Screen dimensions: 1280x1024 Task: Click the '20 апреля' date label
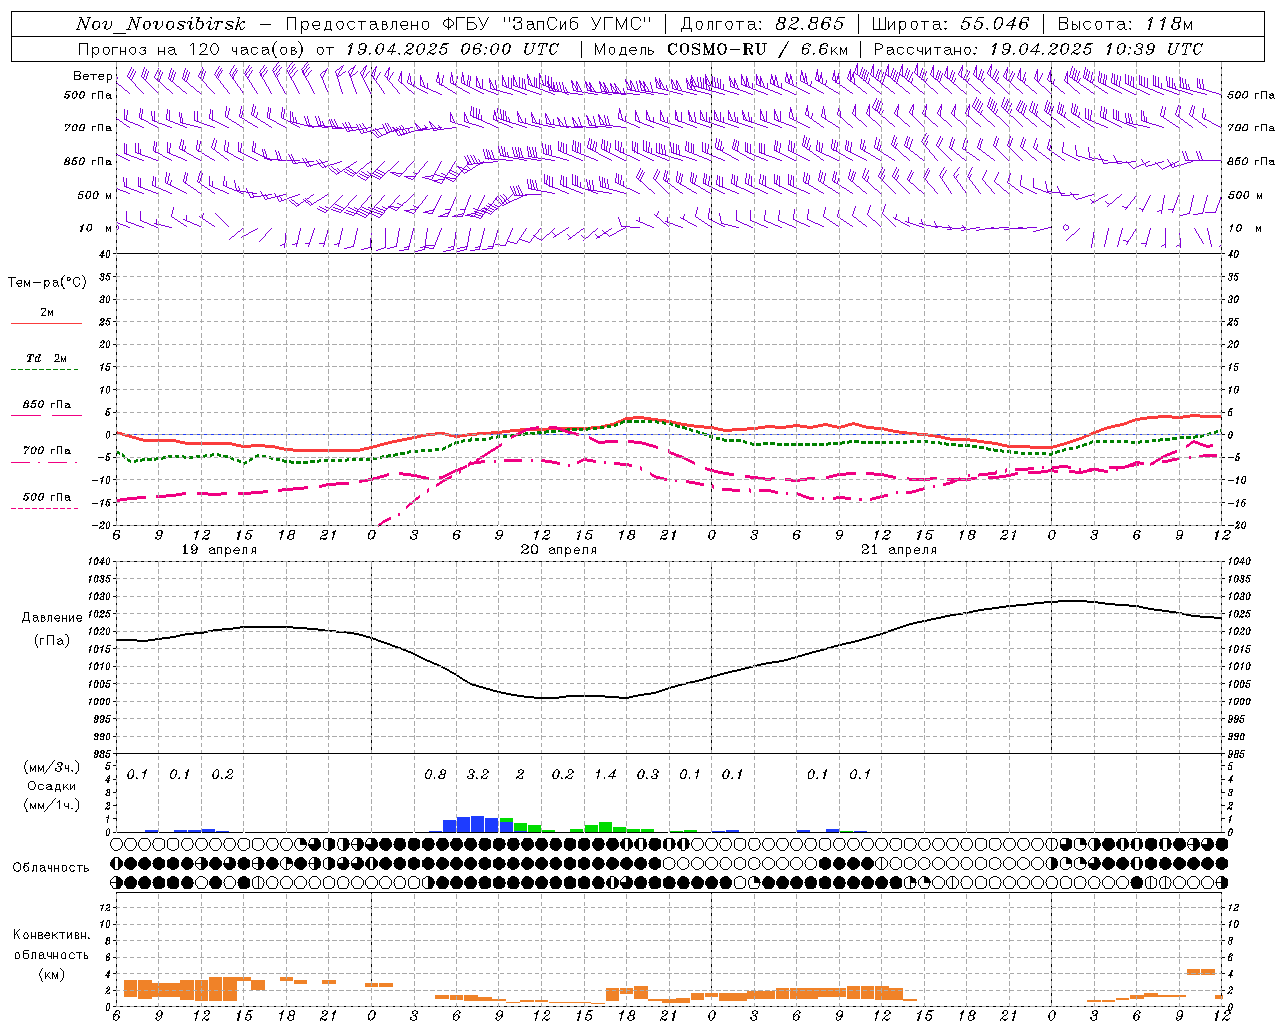point(559,550)
